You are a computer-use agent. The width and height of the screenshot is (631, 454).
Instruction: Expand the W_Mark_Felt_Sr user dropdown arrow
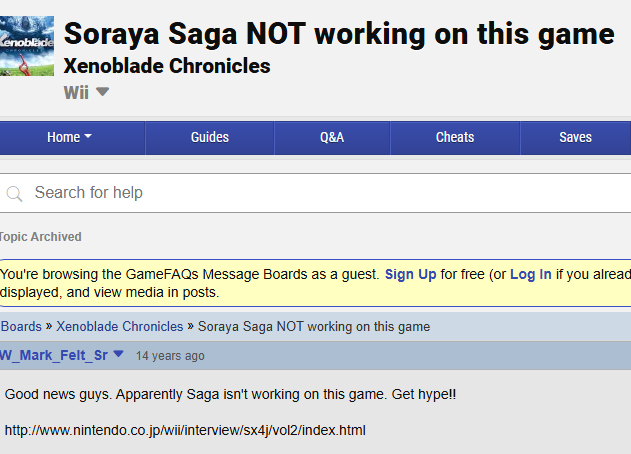point(118,354)
